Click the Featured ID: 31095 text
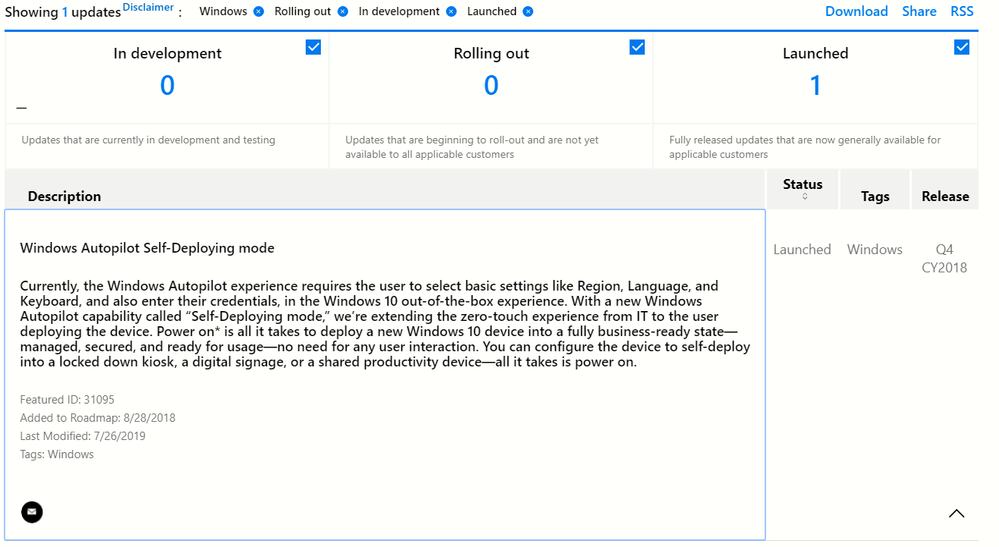The height and width of the screenshot is (547, 999). tap(67, 399)
